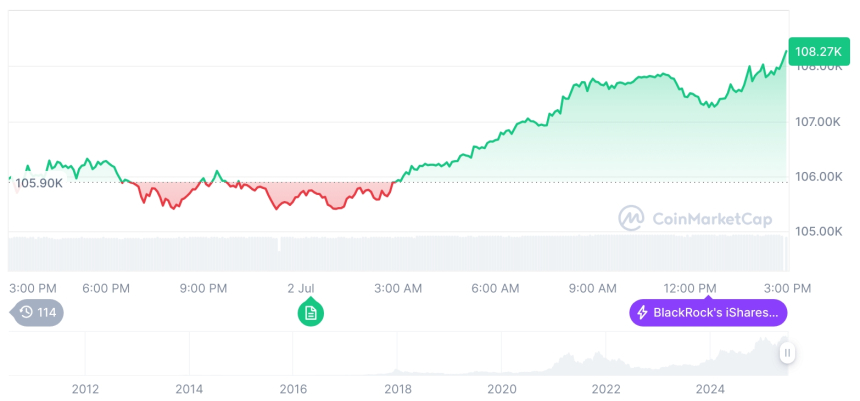
Task: Open the BlackRock's iShares event tag
Action: 708,313
